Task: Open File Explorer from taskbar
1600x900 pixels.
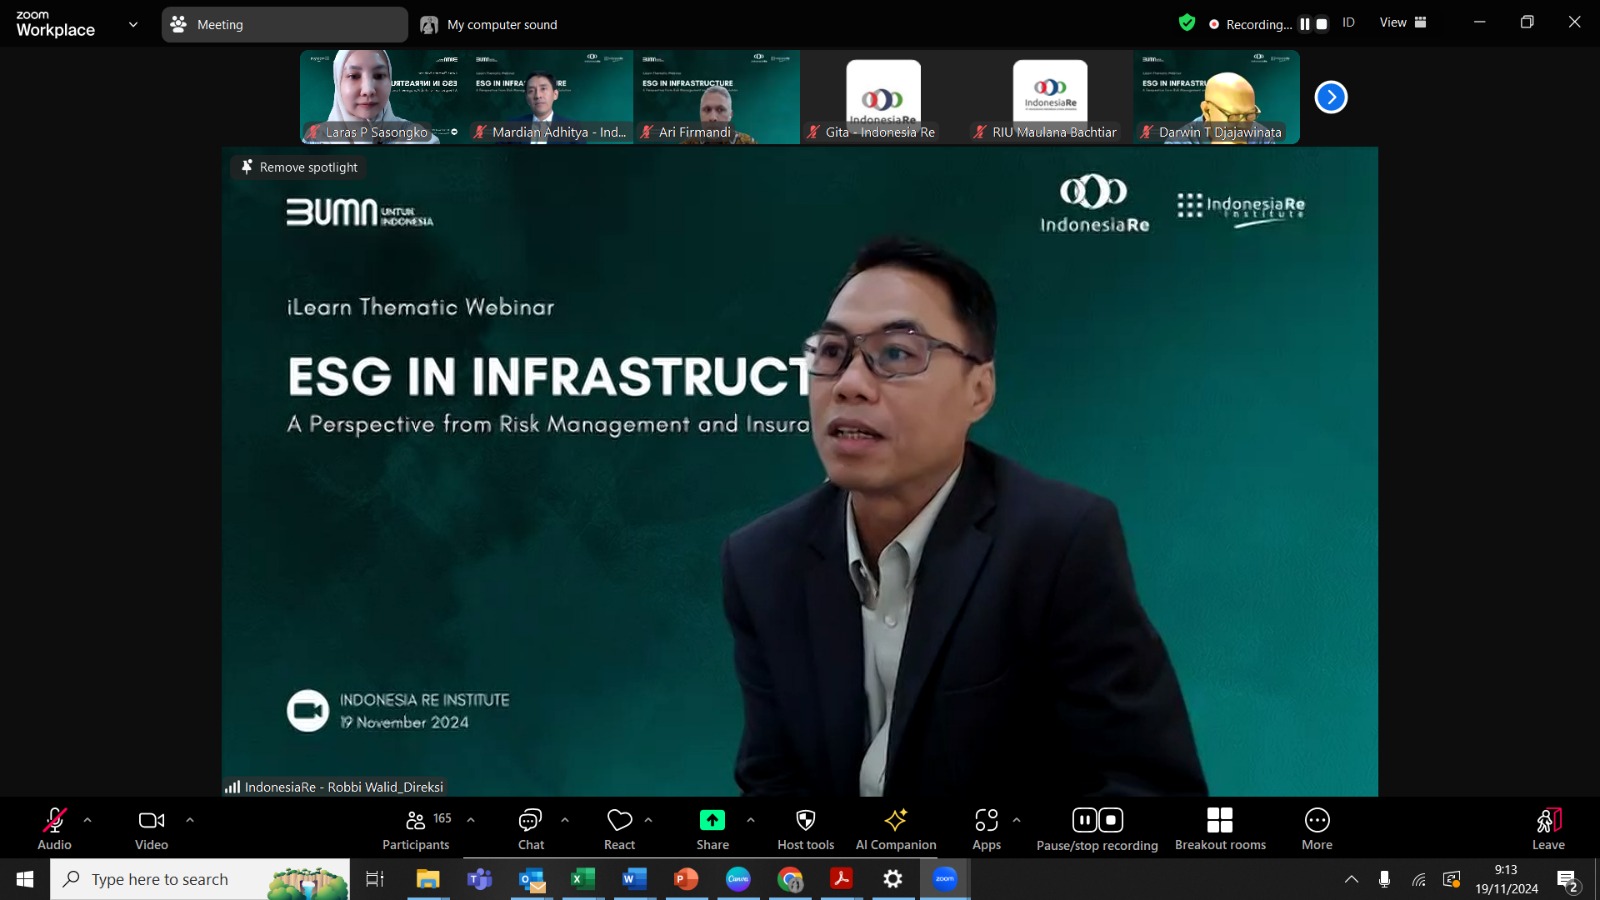Action: (x=428, y=879)
